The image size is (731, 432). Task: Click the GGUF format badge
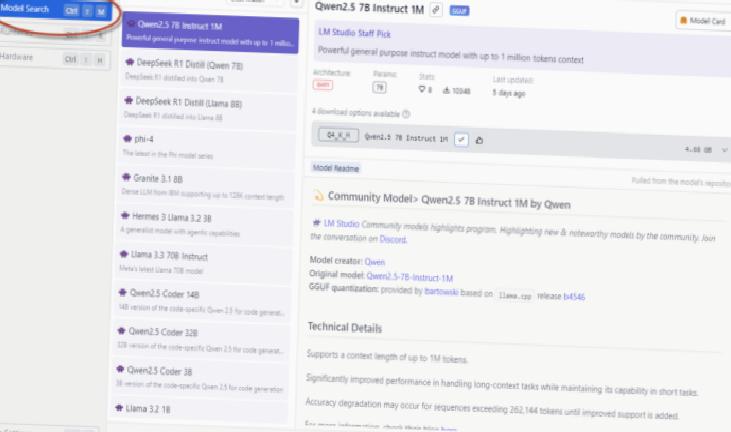pos(459,11)
